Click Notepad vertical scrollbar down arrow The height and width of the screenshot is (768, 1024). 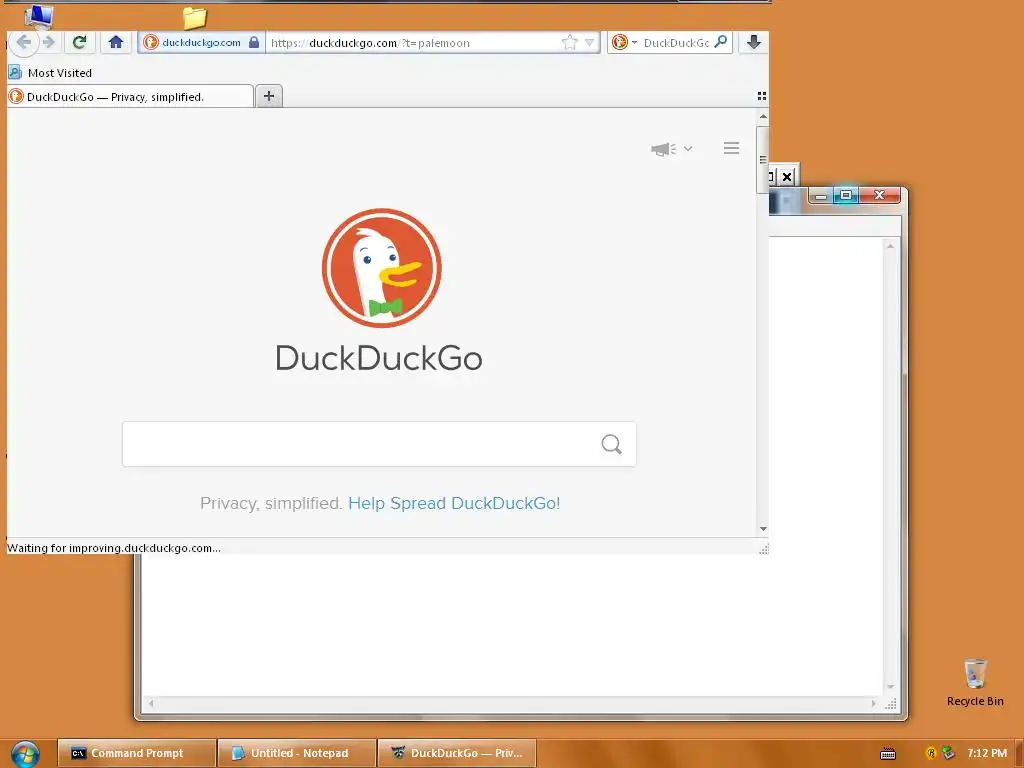coord(890,687)
